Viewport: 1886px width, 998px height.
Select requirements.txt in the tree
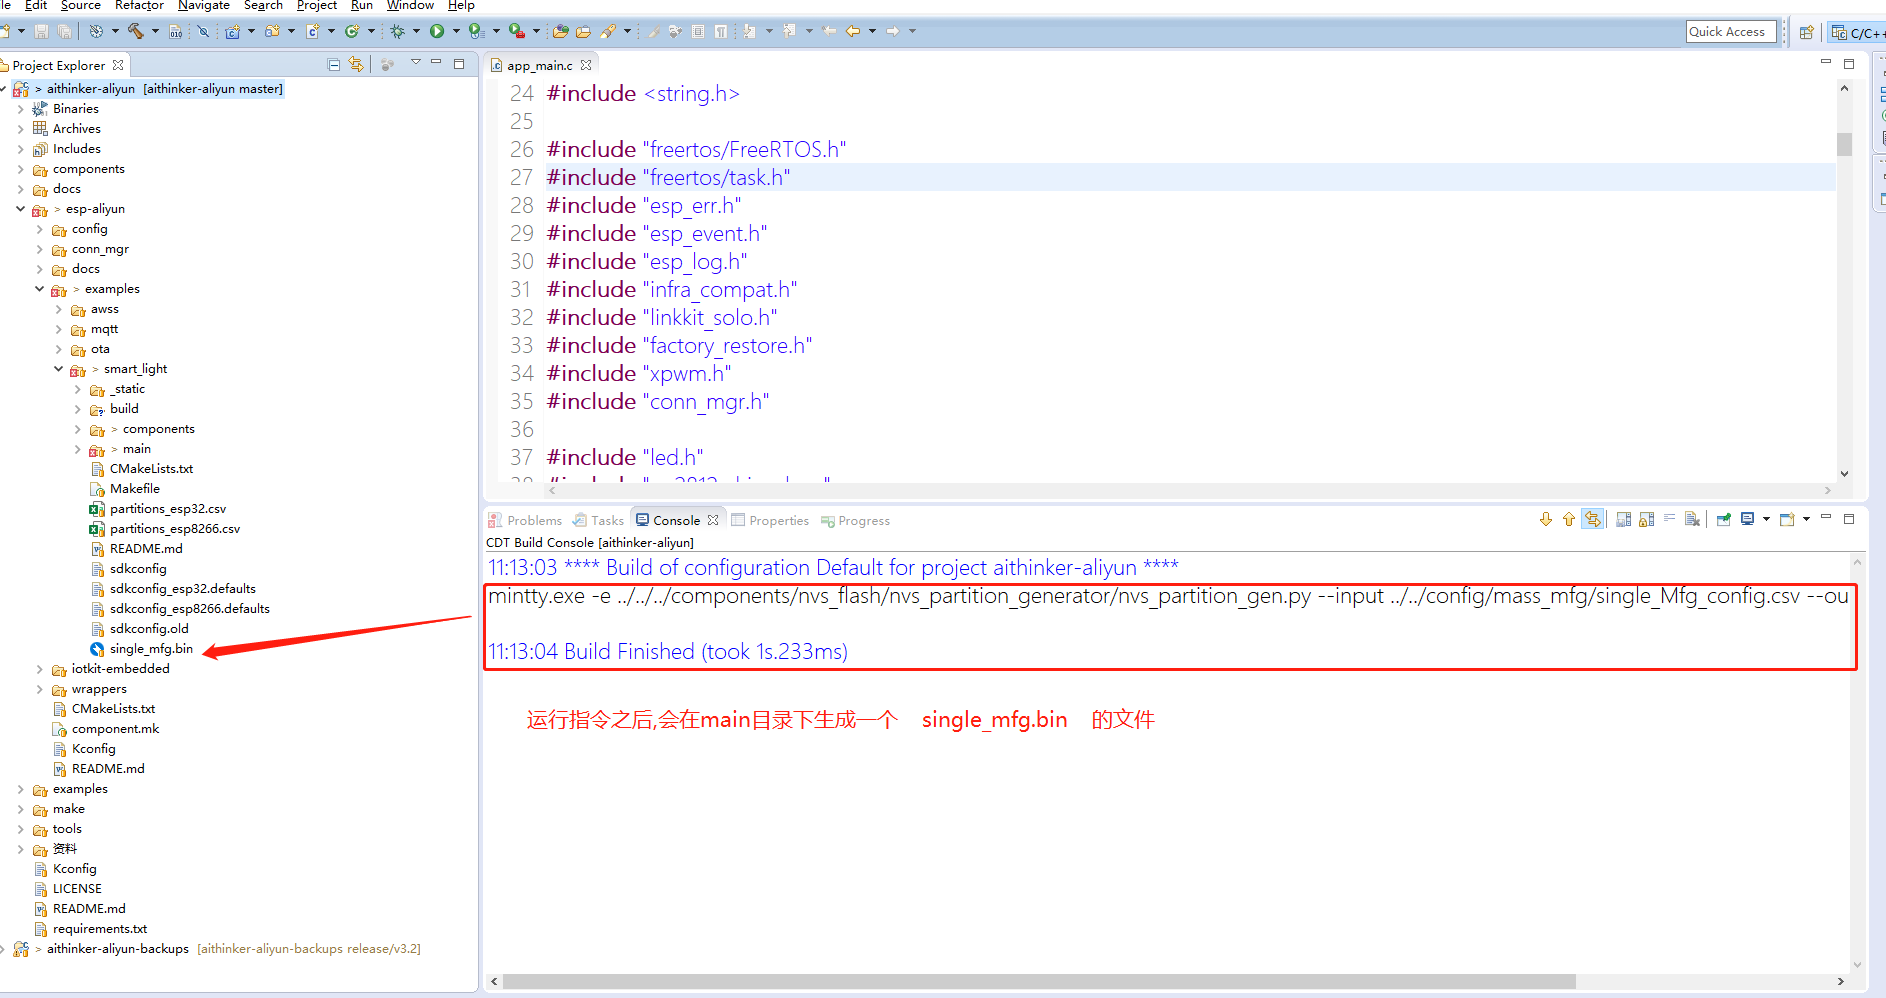coord(100,929)
